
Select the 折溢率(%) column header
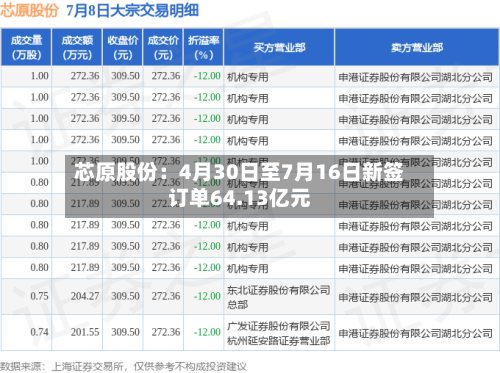pyautogui.click(x=203, y=47)
